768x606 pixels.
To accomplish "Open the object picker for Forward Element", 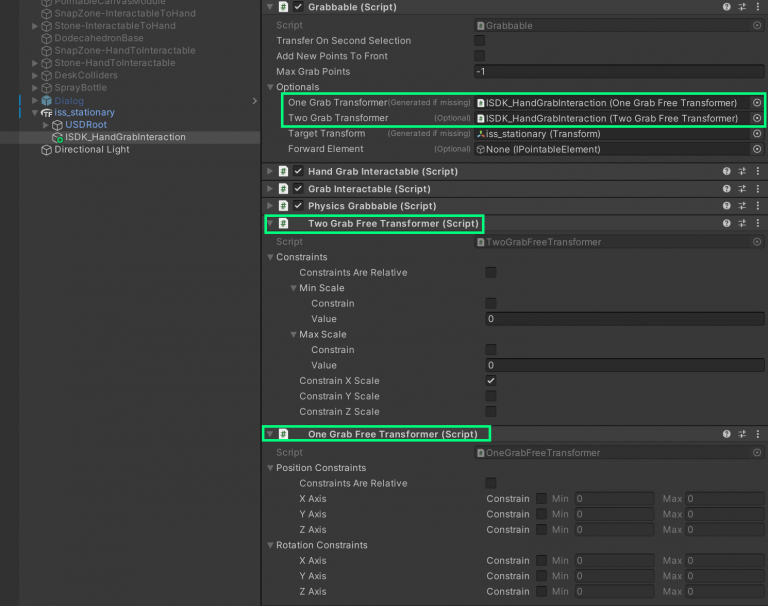I will (x=757, y=149).
